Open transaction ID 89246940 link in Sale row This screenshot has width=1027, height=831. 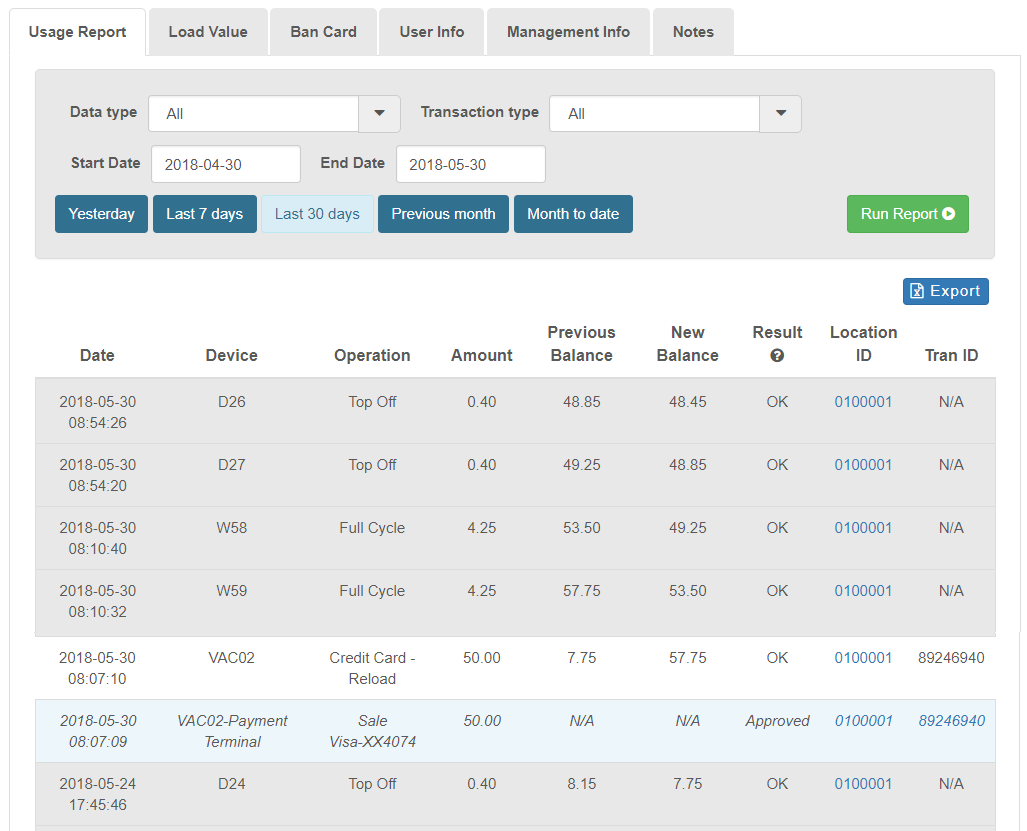[951, 721]
